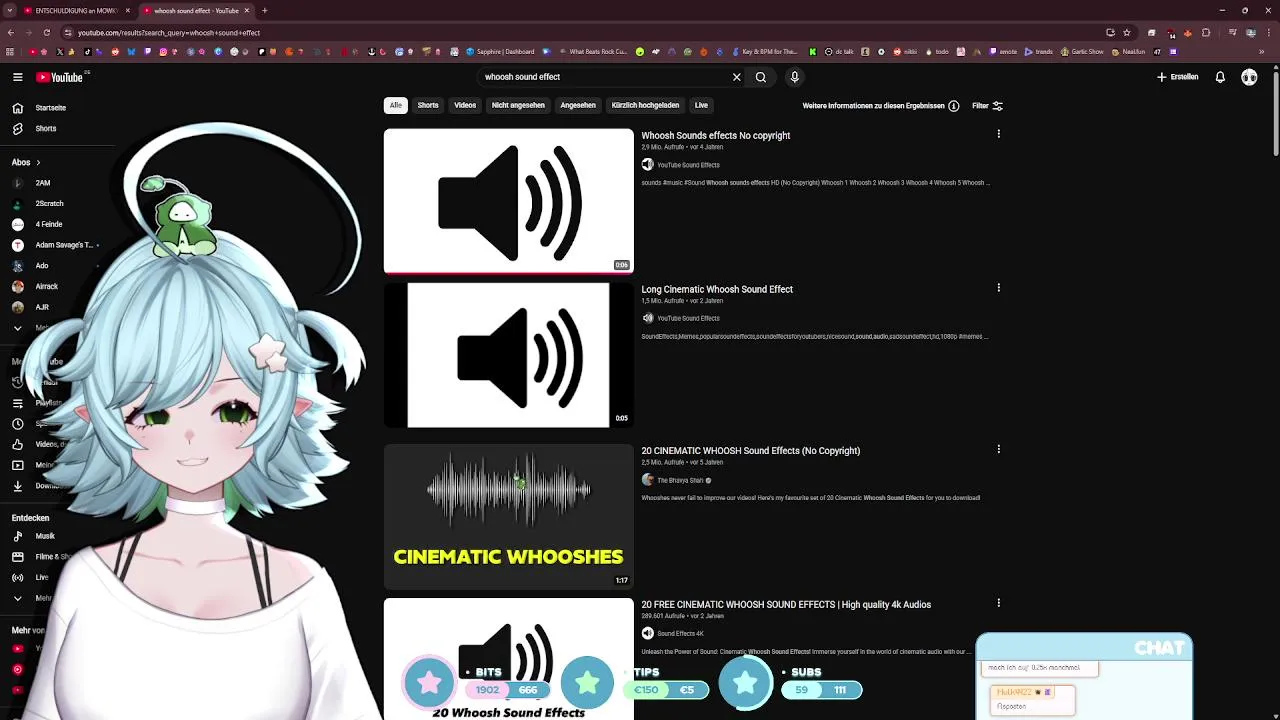Click info icon next to Weitere Informationen

tap(954, 106)
